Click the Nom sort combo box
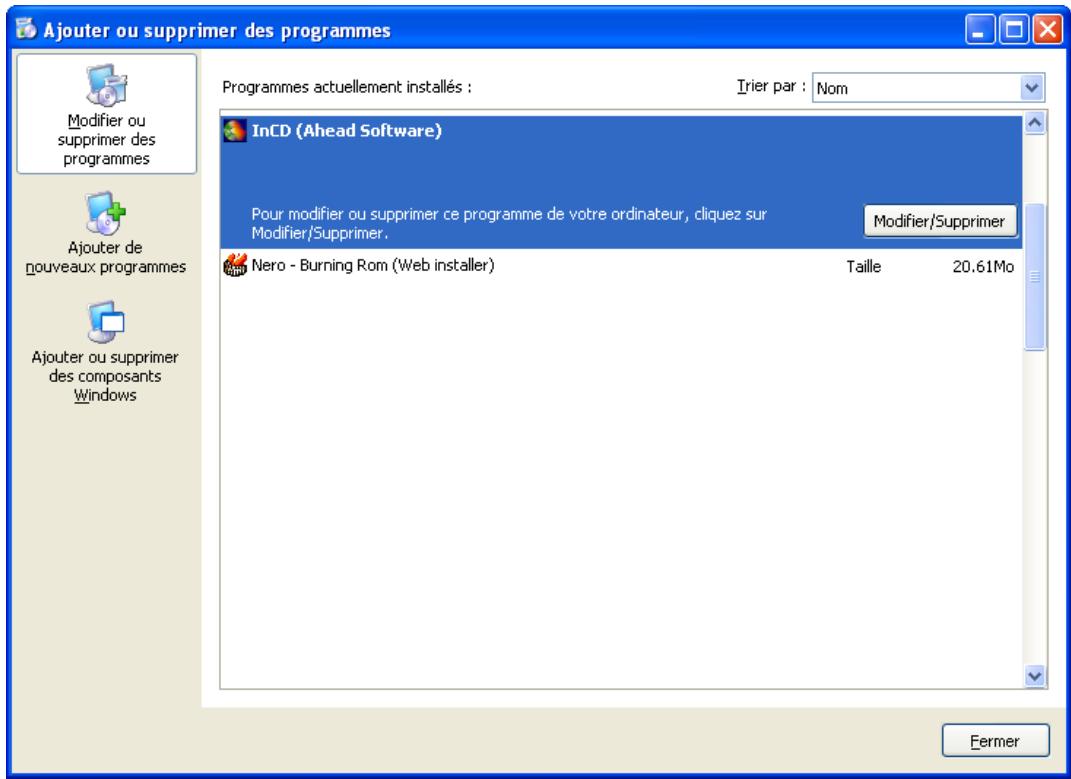The width and height of the screenshot is (1071, 779). point(928,87)
